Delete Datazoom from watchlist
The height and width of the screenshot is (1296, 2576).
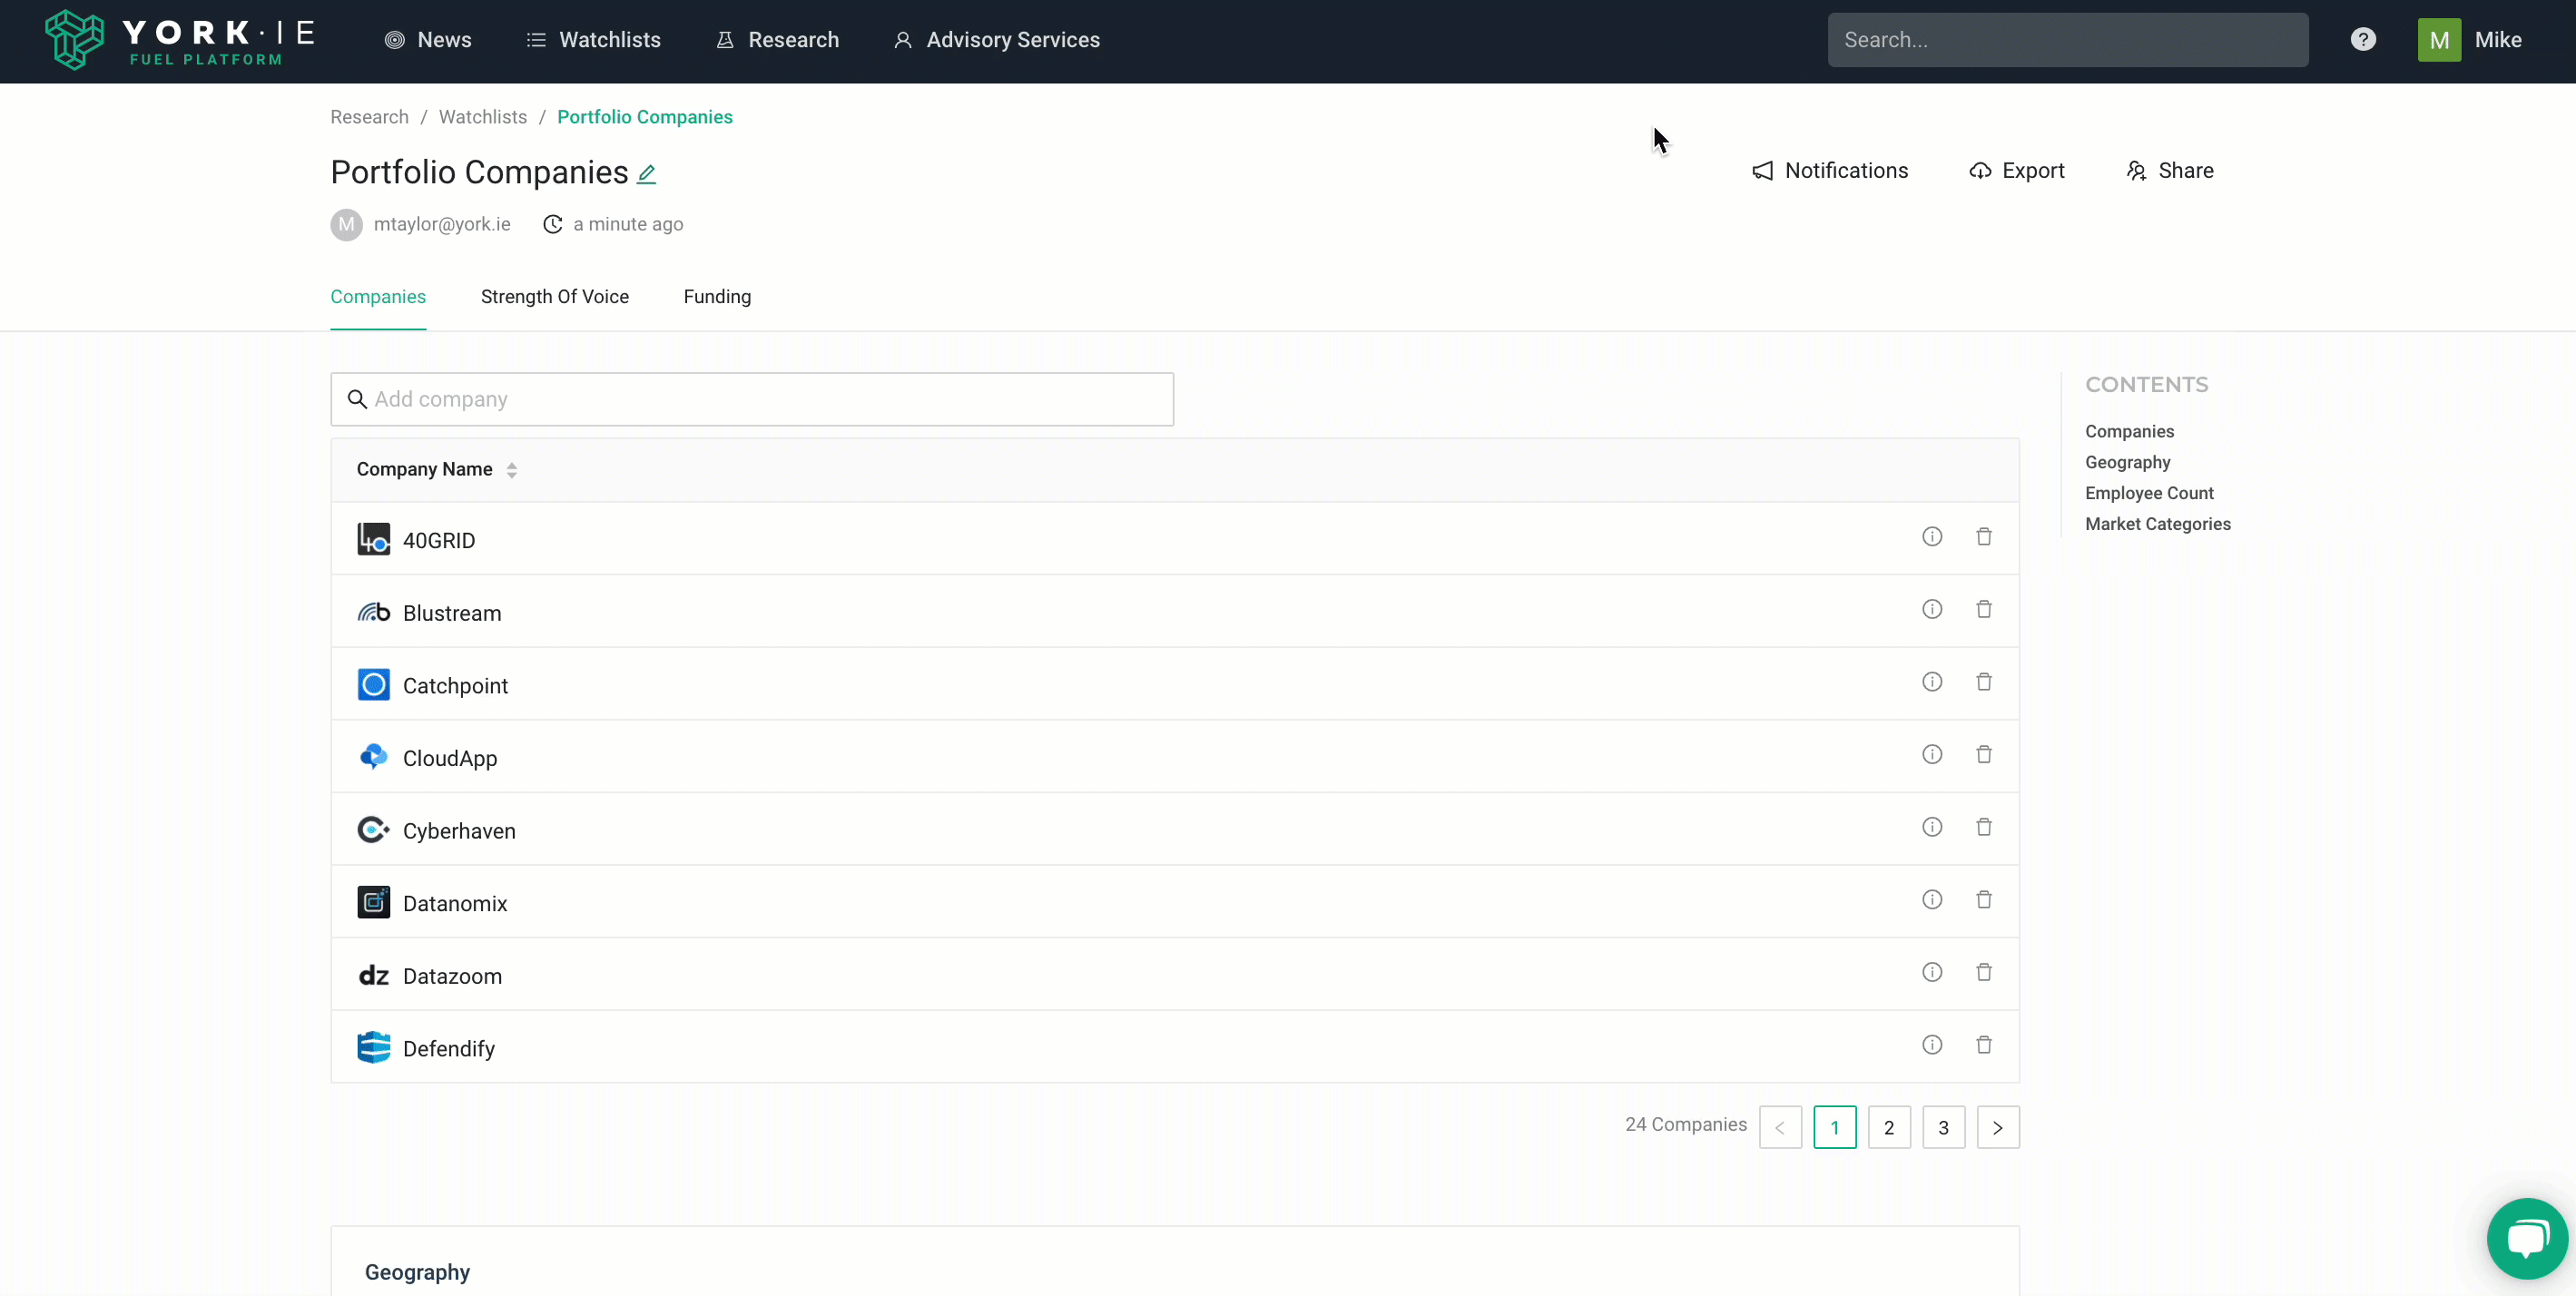tap(1984, 972)
